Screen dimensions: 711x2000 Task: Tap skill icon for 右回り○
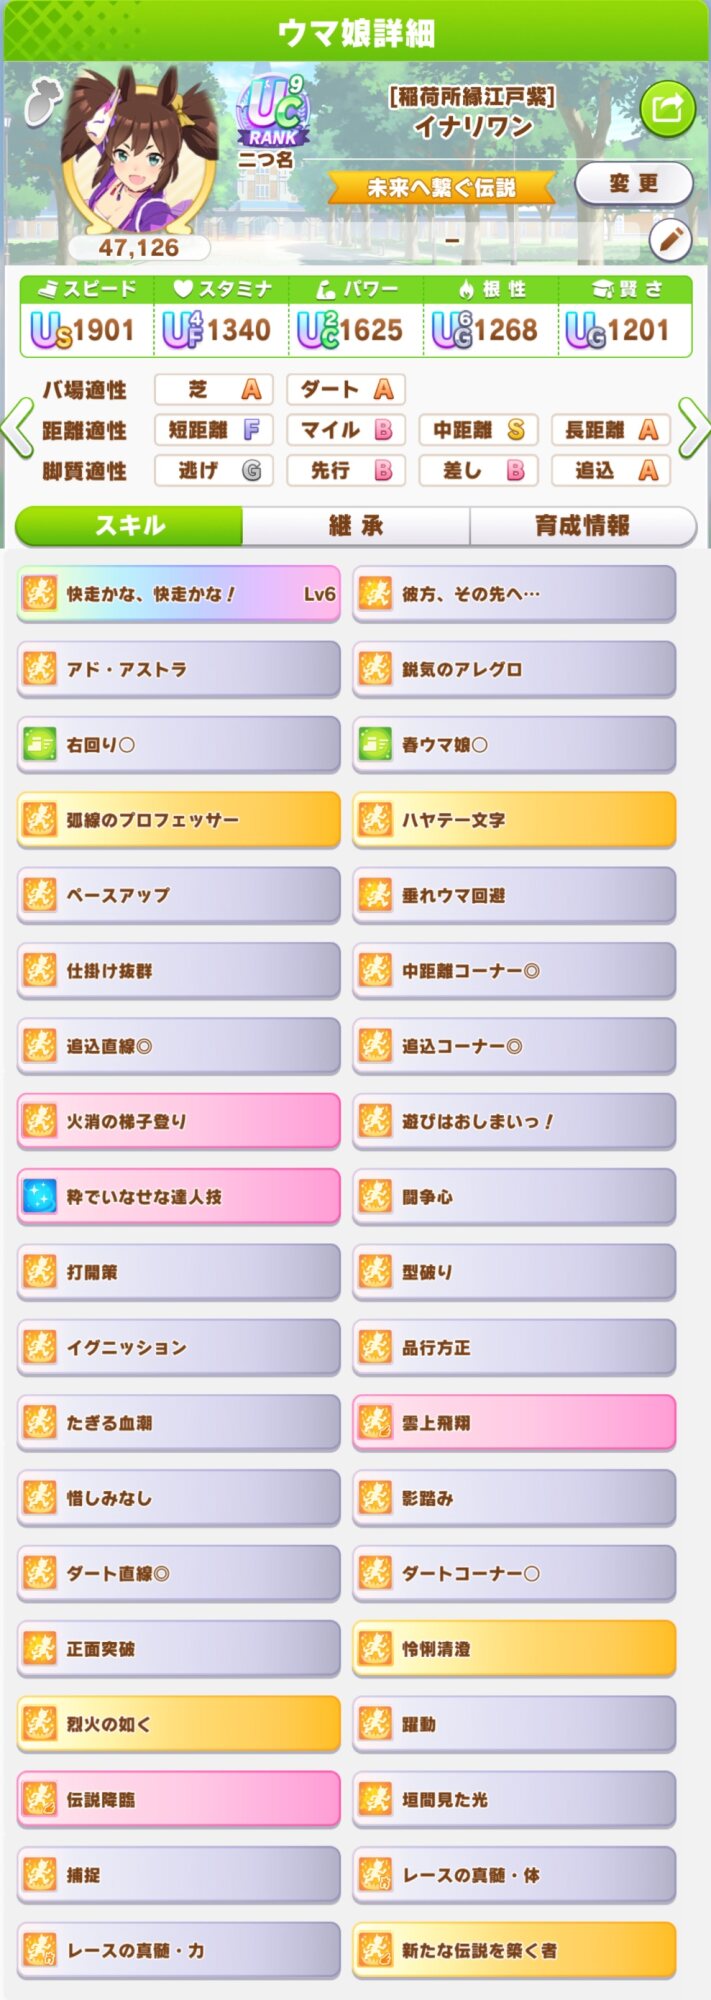click(40, 745)
